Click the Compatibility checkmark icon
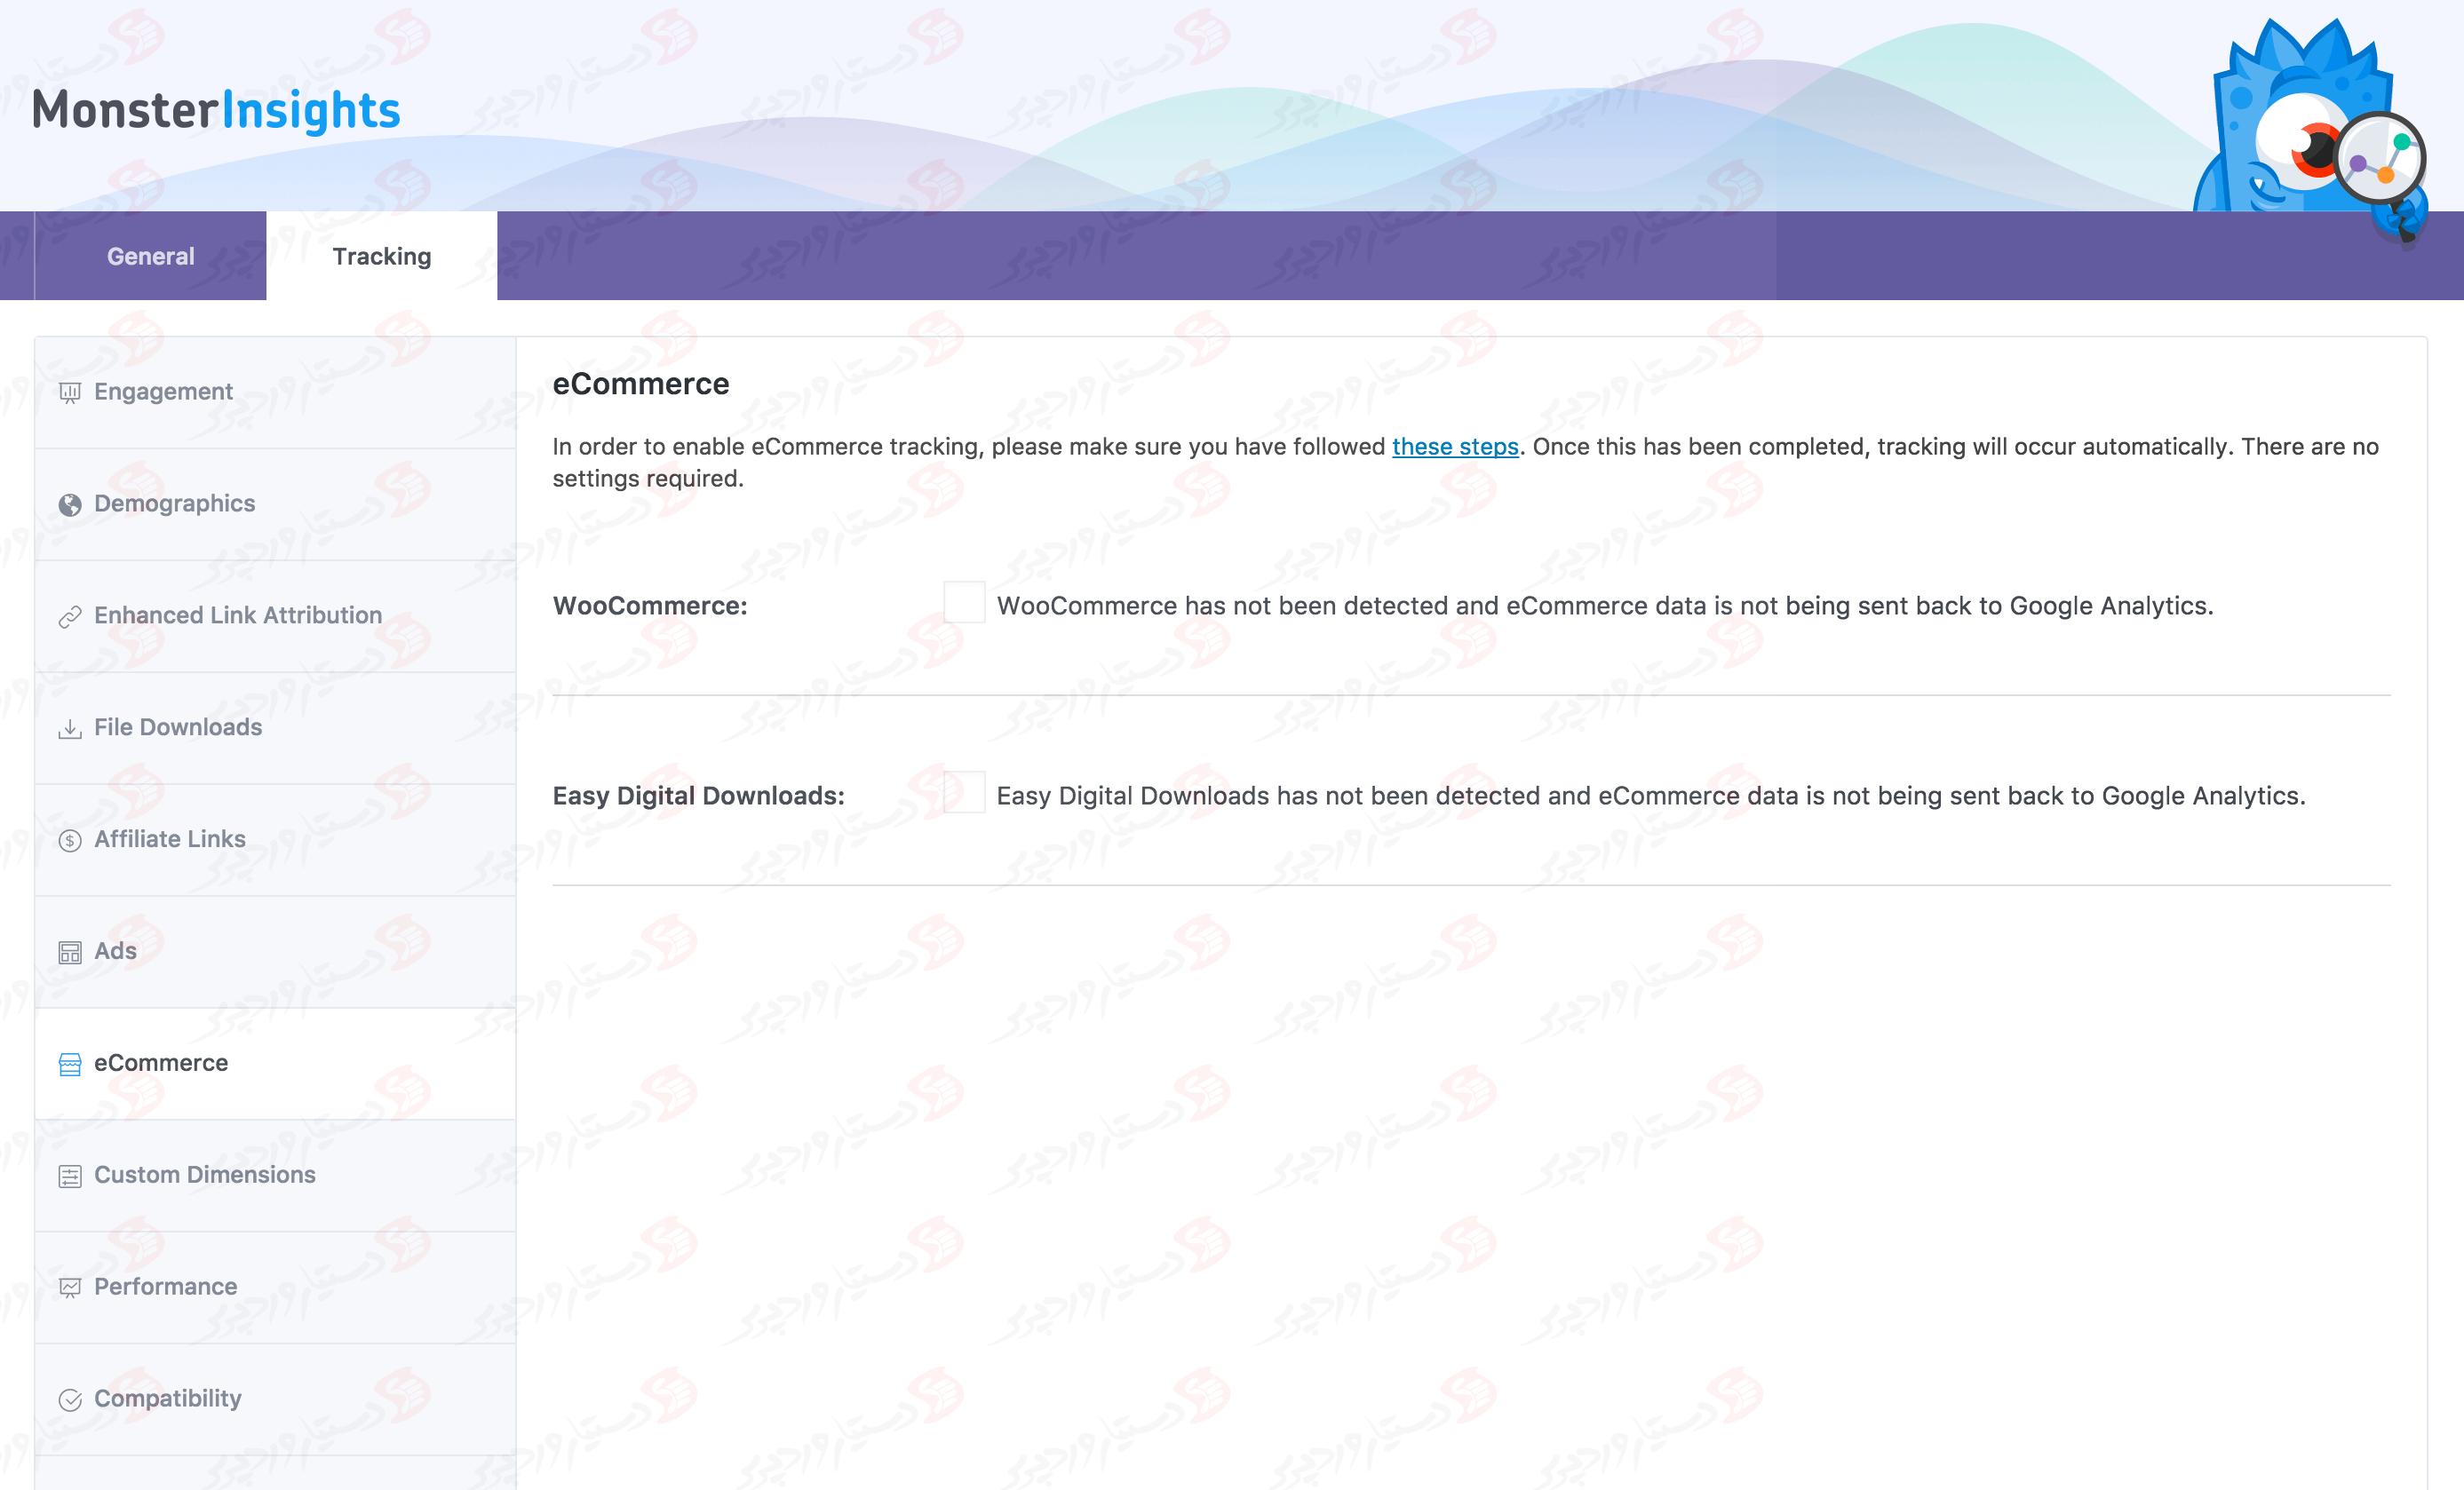 pyautogui.click(x=69, y=1400)
